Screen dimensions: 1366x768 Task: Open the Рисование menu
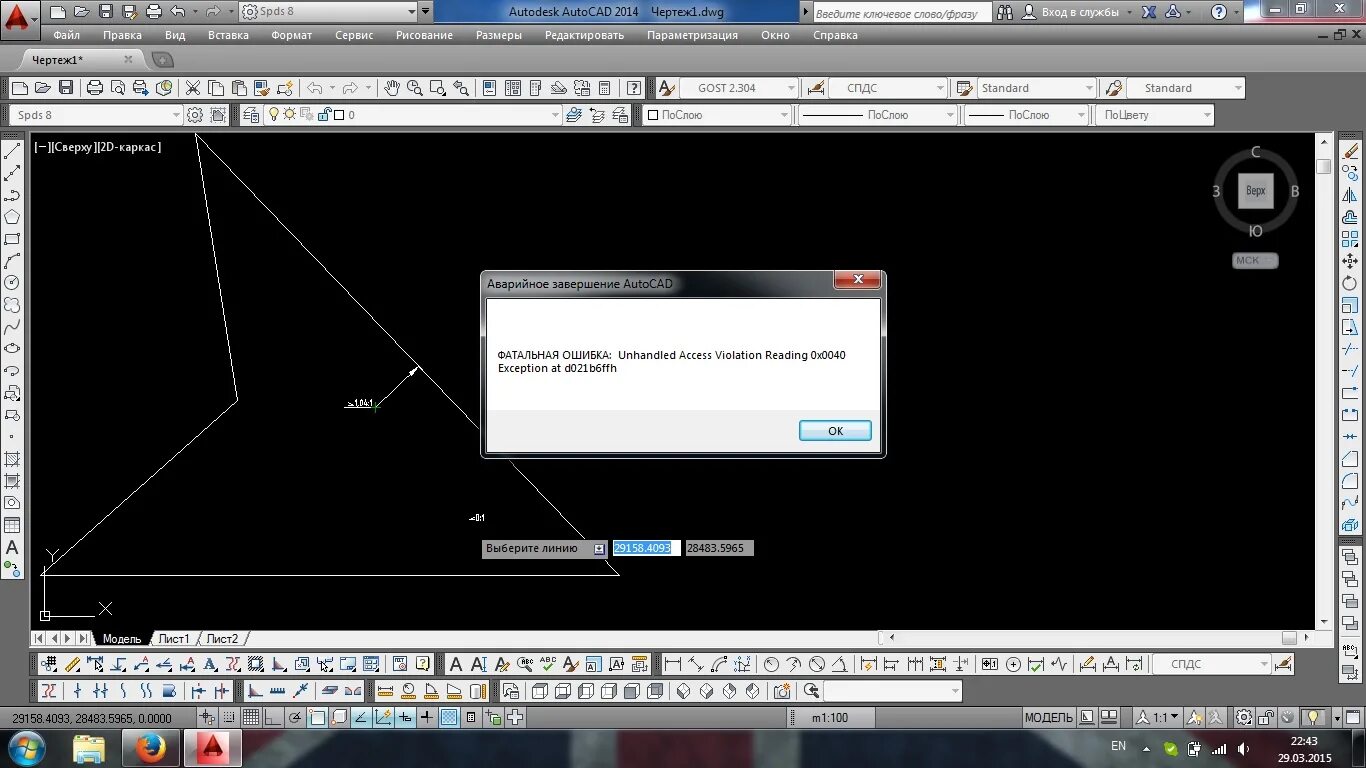click(424, 35)
